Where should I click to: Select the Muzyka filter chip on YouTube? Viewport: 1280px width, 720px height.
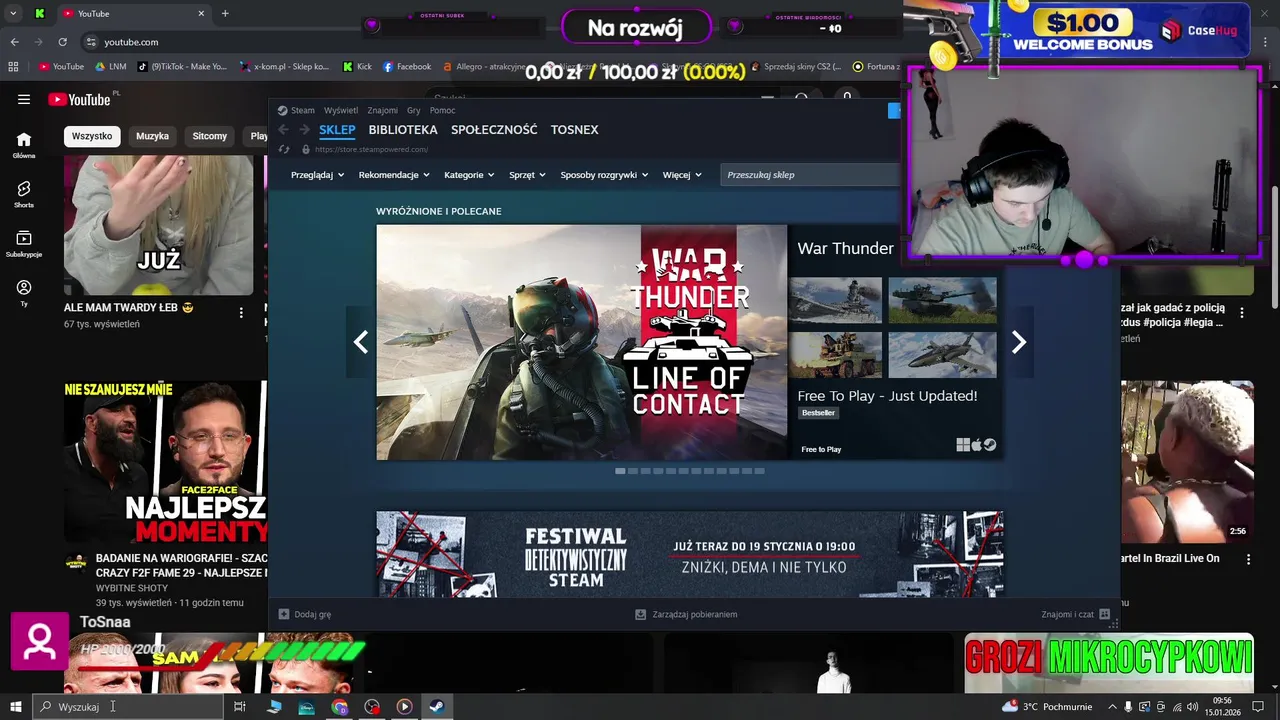[x=152, y=136]
